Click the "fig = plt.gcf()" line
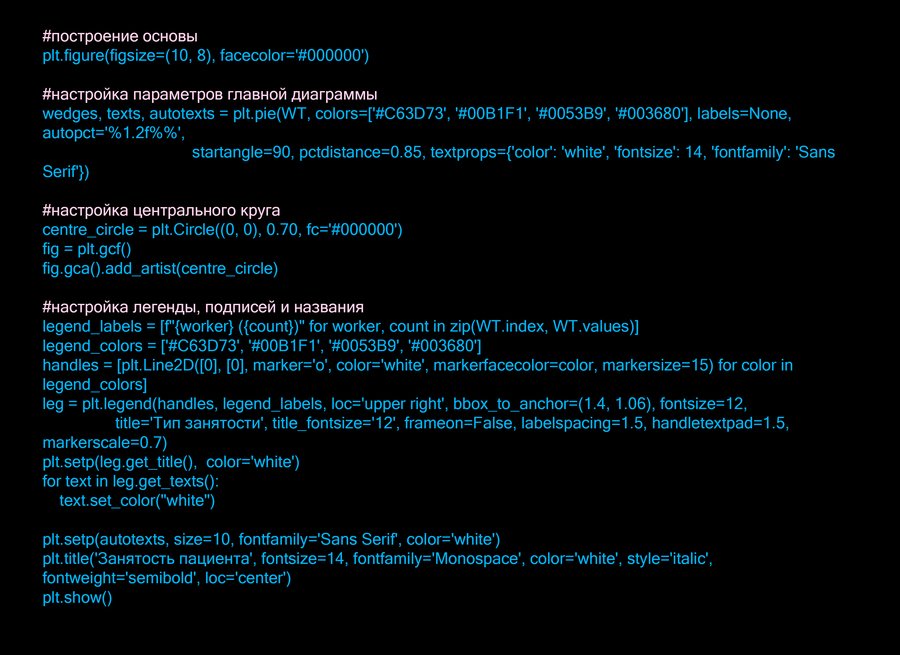 click(x=86, y=249)
